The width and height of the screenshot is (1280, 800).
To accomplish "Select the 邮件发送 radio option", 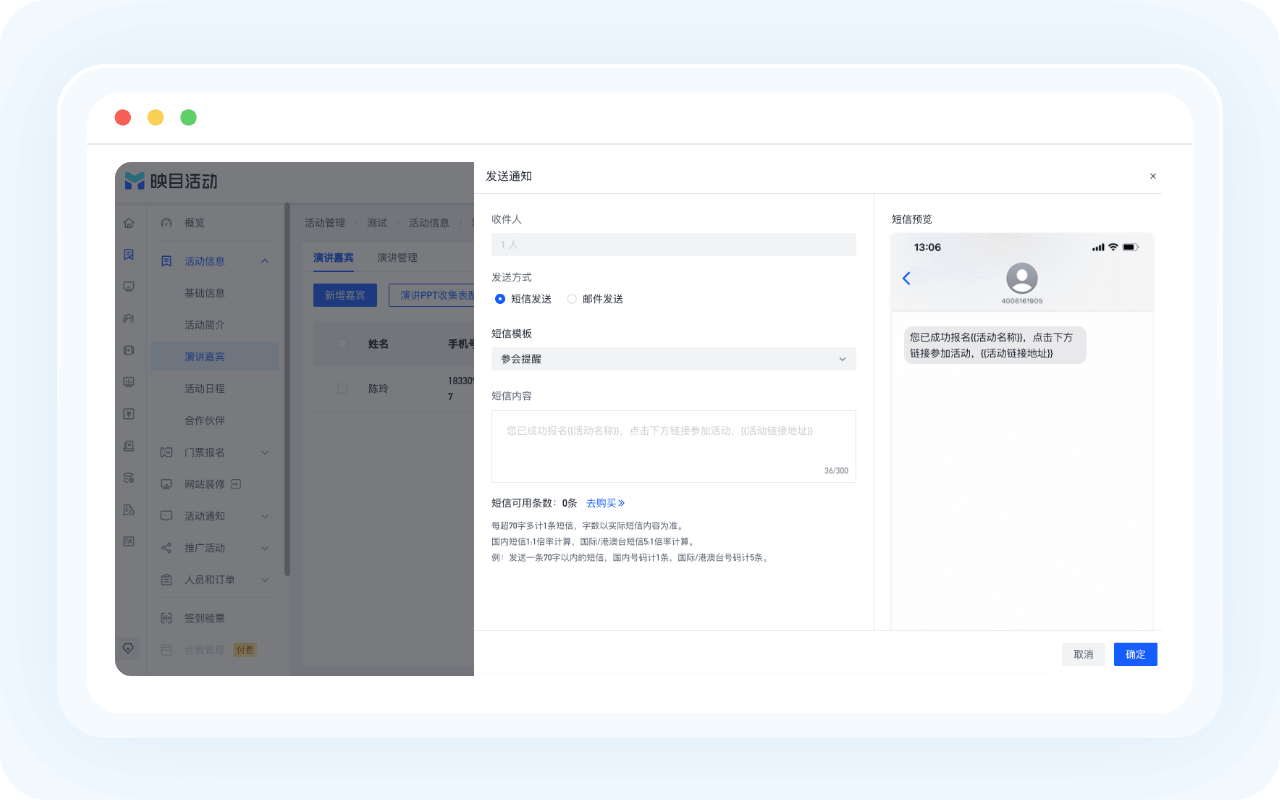I will 572,299.
